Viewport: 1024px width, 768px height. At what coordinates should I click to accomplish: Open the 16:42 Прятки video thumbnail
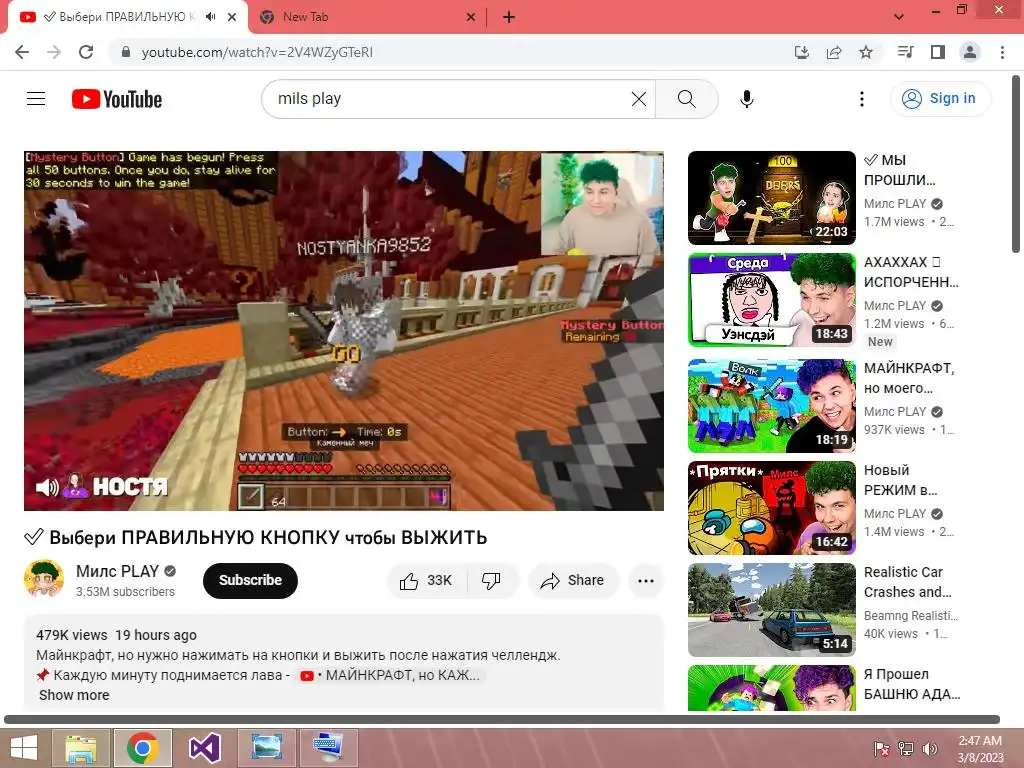coord(772,507)
